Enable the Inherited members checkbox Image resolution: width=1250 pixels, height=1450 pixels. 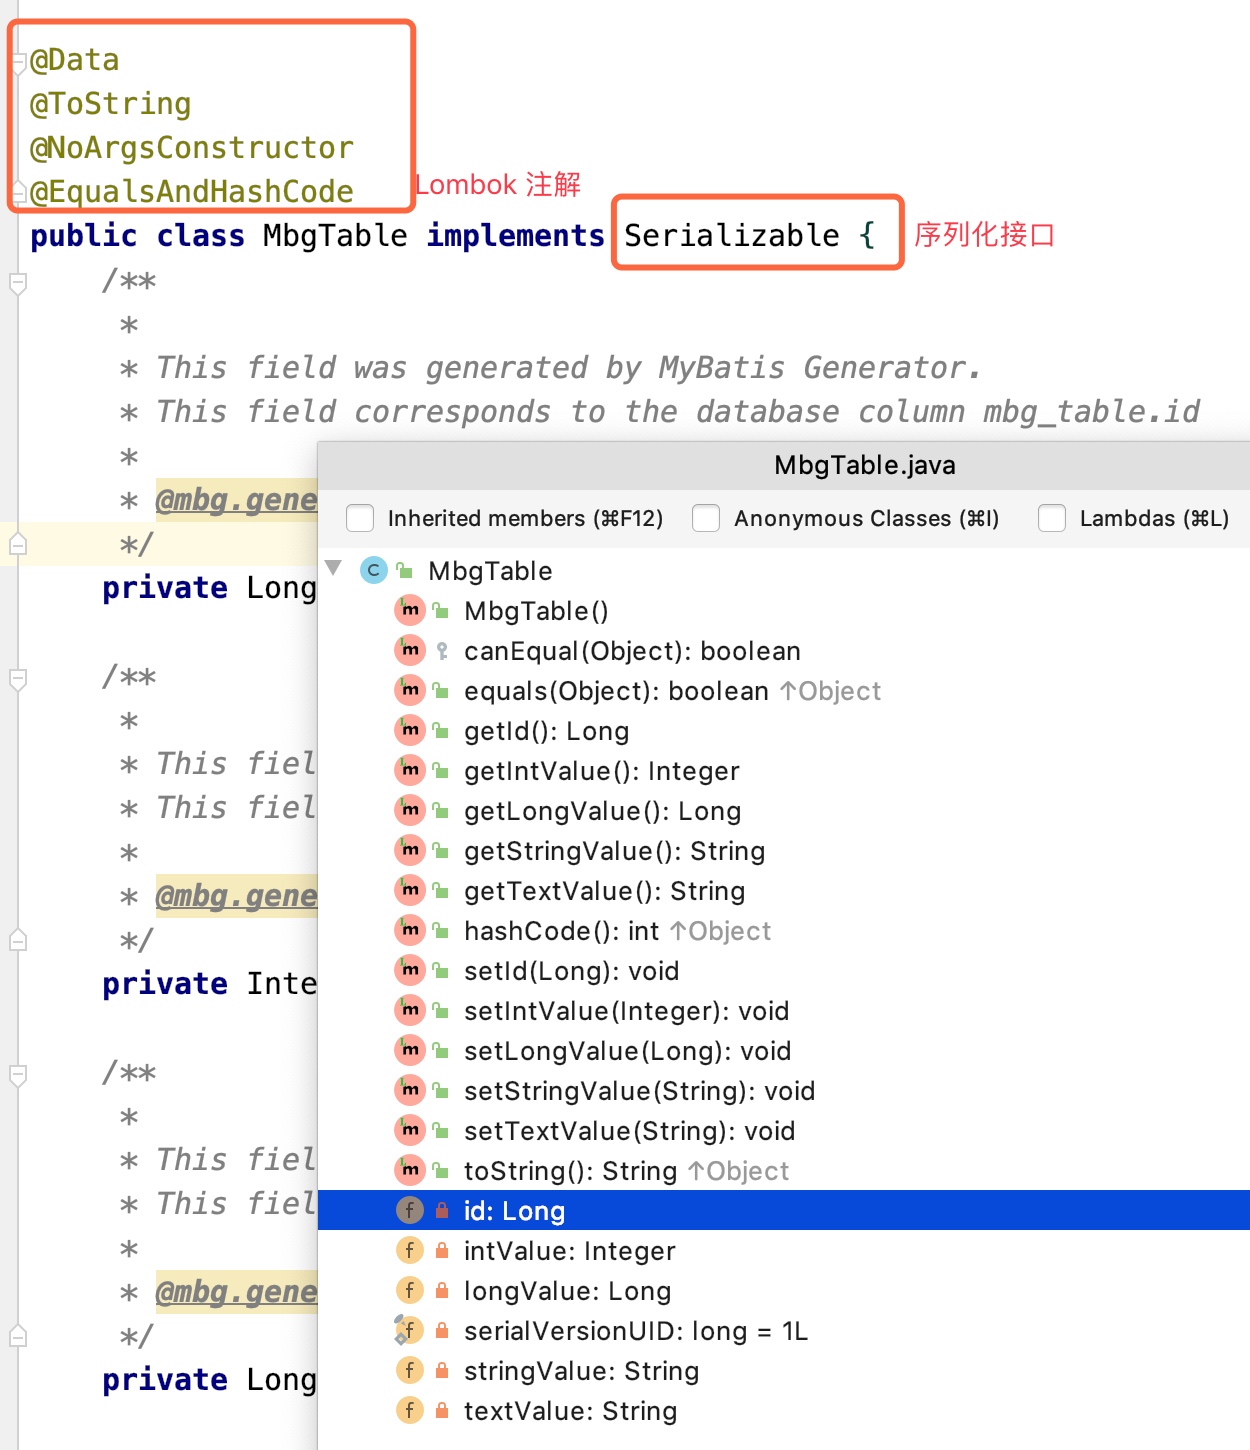[360, 518]
